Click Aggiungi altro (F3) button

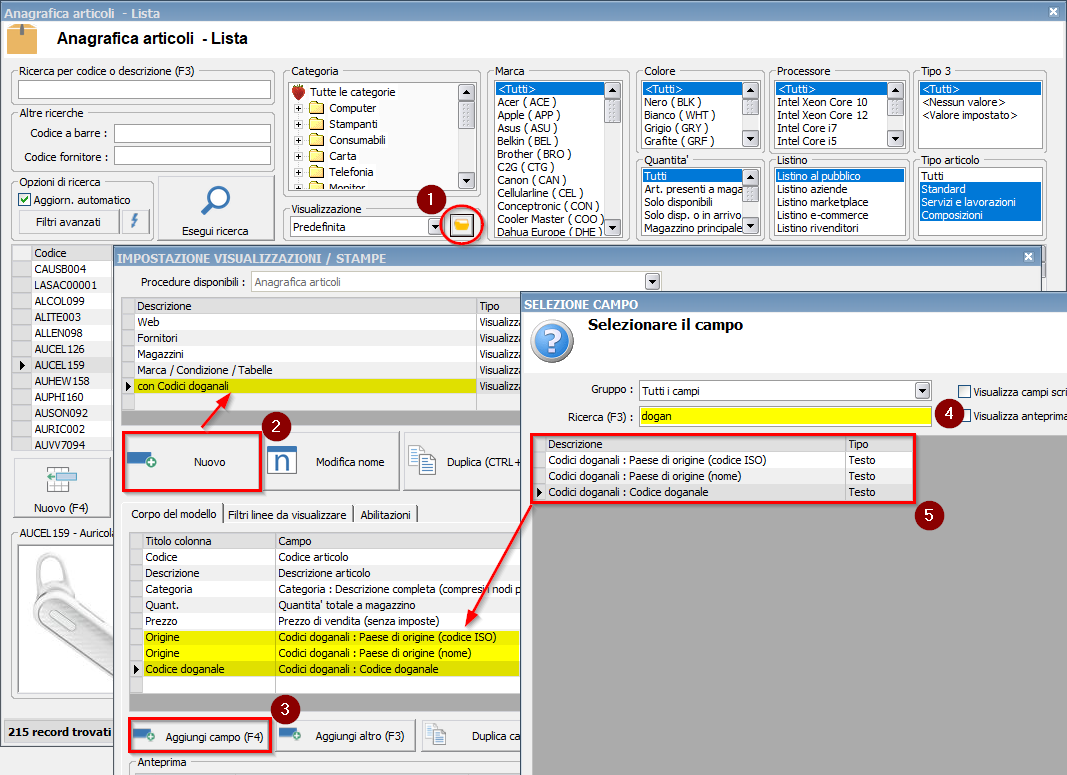343,736
